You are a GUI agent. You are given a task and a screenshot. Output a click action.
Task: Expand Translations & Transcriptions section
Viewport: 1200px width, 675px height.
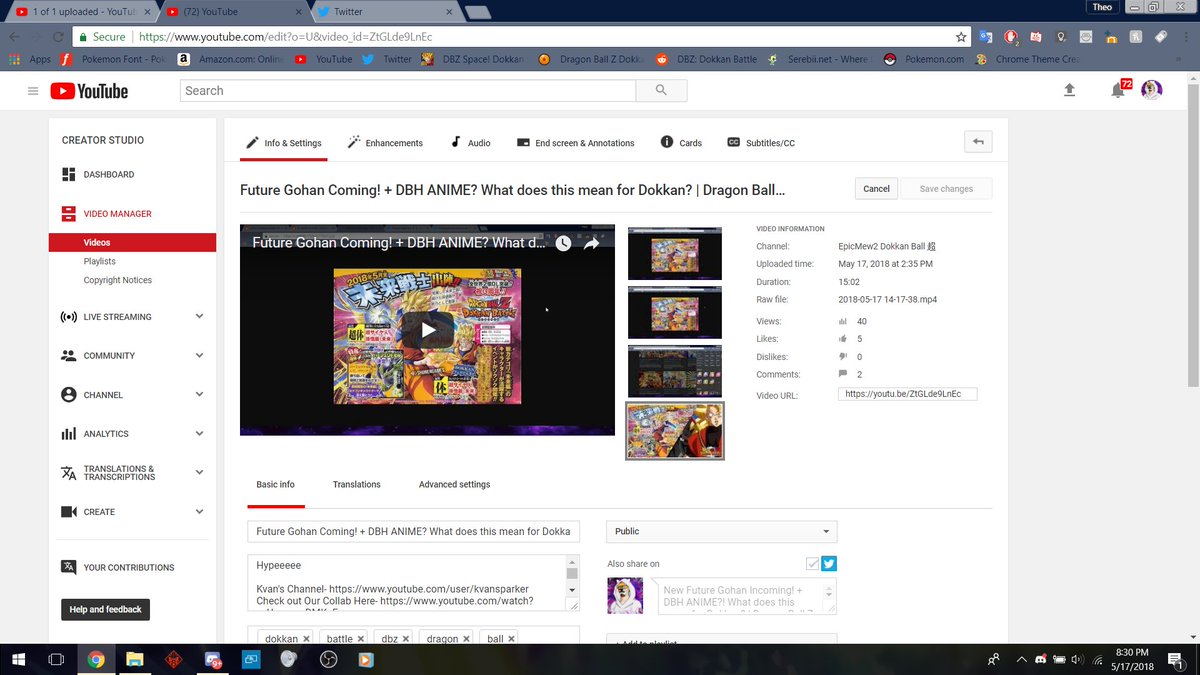[x=199, y=472]
